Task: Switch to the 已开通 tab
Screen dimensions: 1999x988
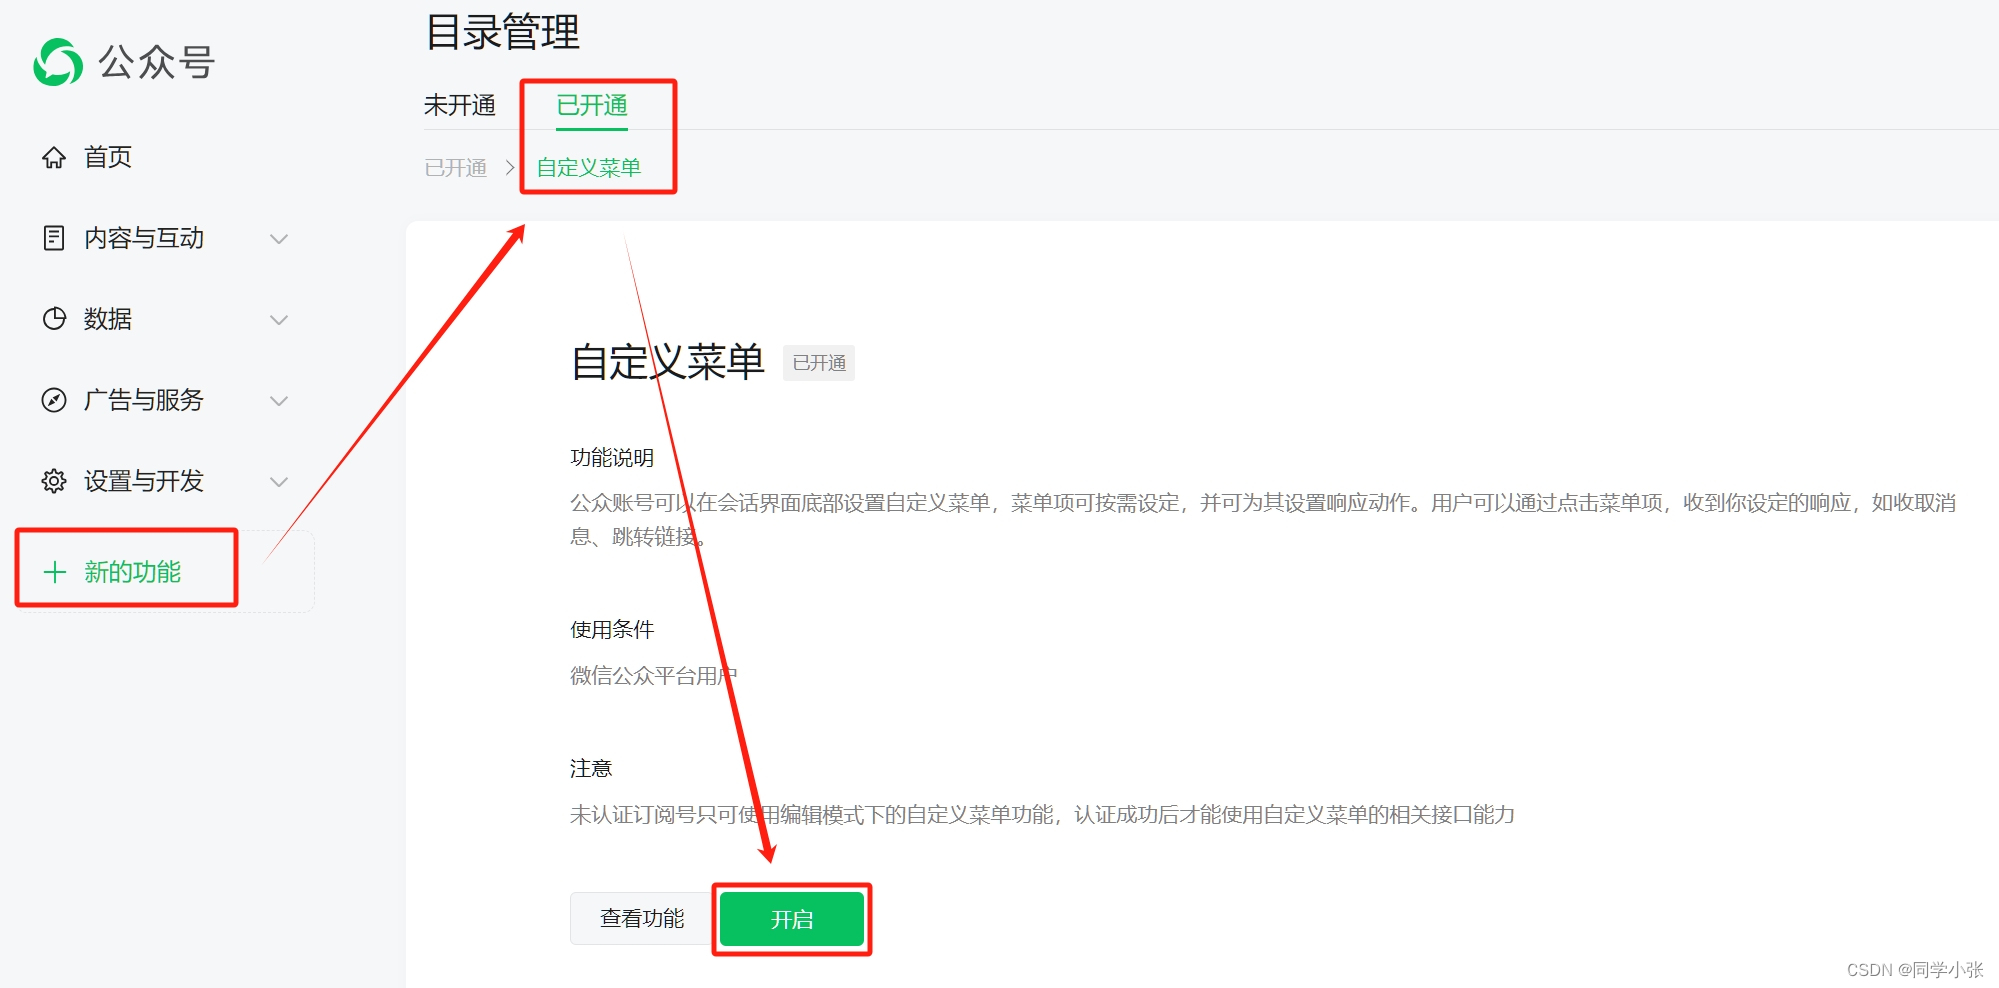Action: pyautogui.click(x=590, y=106)
